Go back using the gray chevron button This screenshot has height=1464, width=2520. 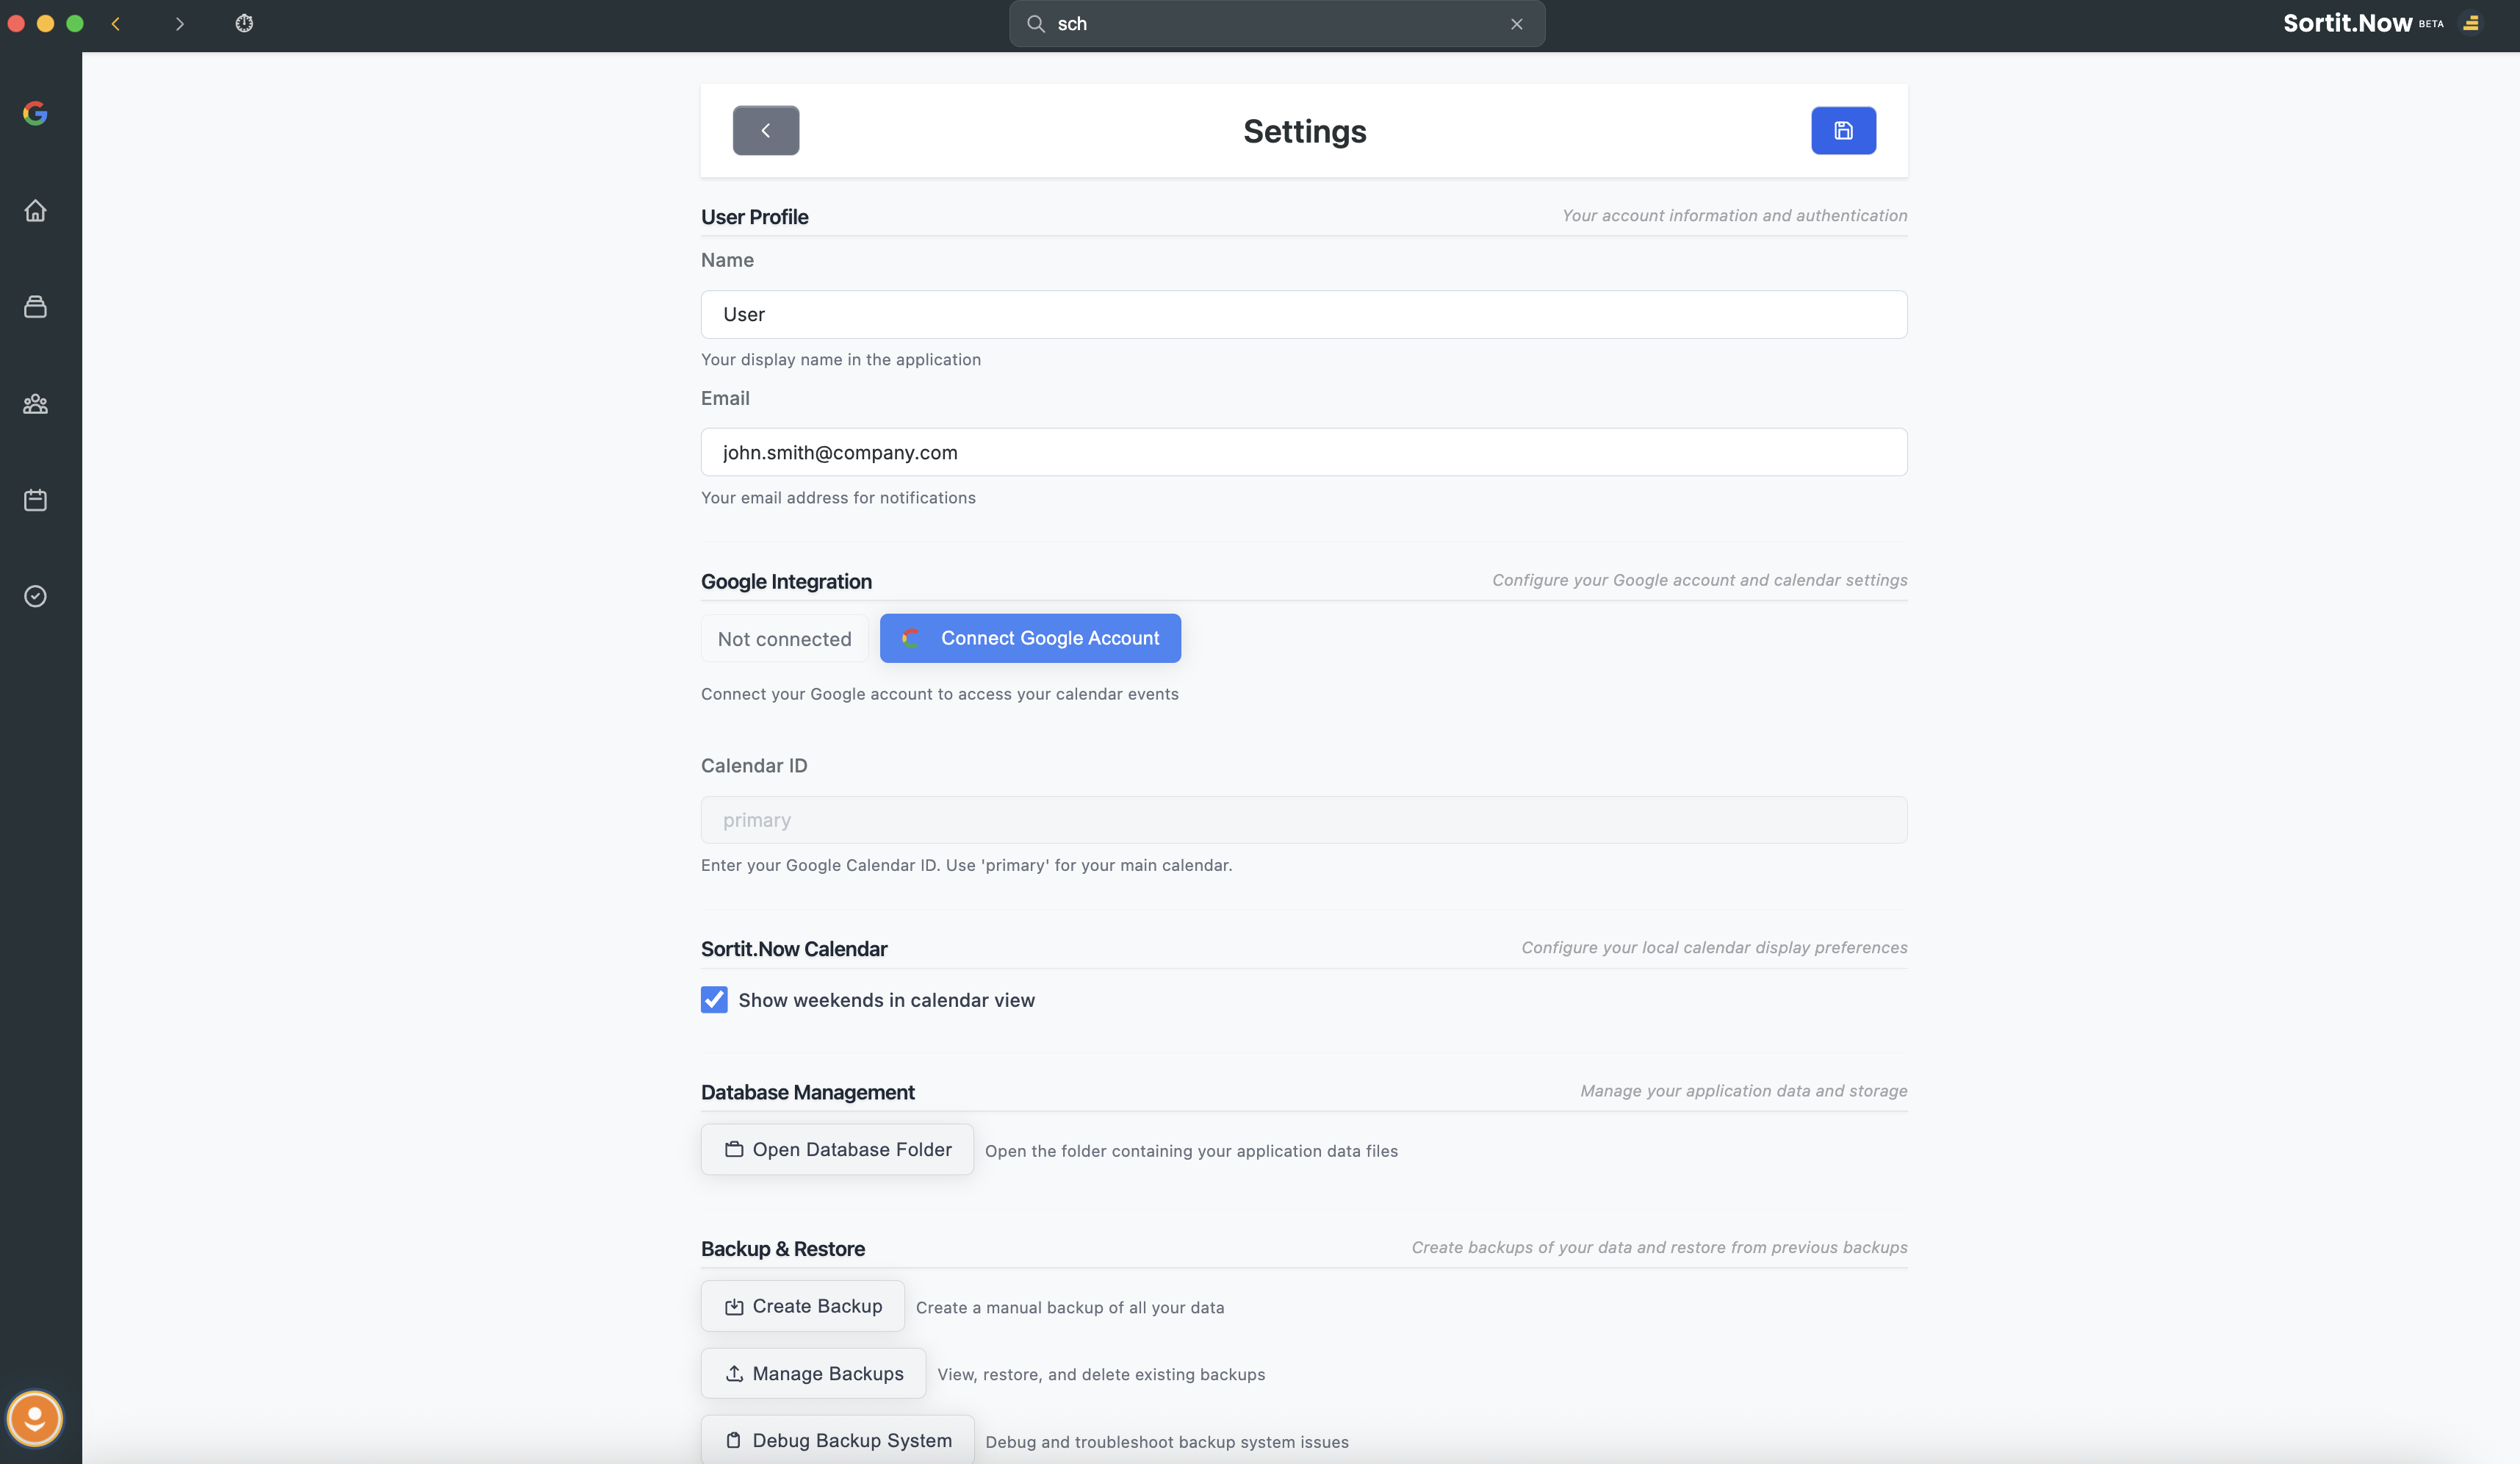tap(765, 130)
